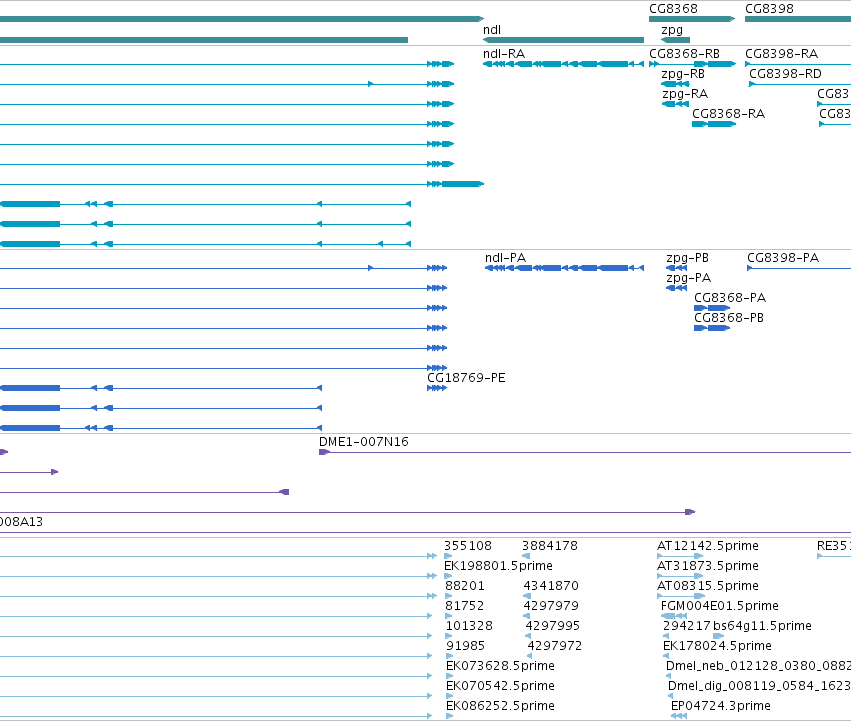Select the 101328 EST label
Screen dimensions: 851x721
[469, 626]
